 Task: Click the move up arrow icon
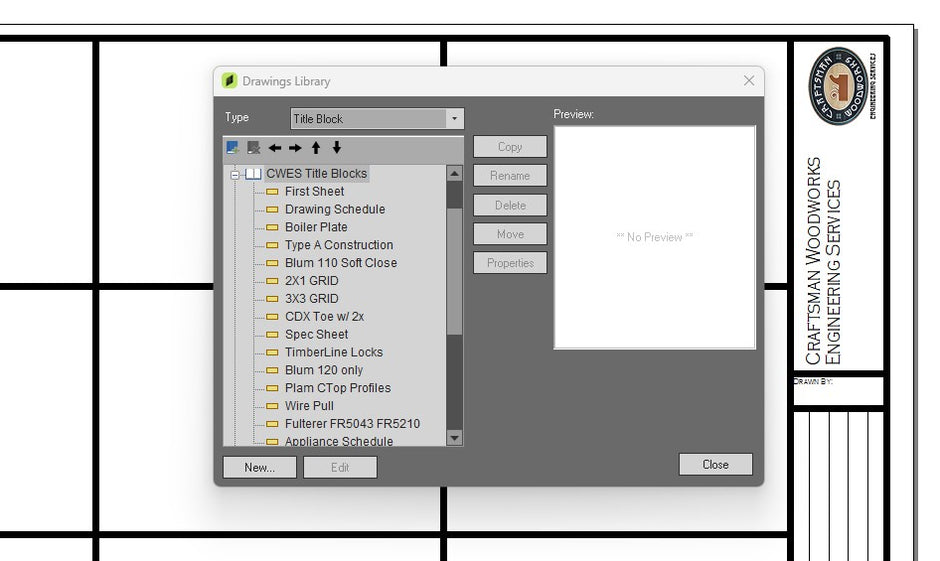click(316, 148)
